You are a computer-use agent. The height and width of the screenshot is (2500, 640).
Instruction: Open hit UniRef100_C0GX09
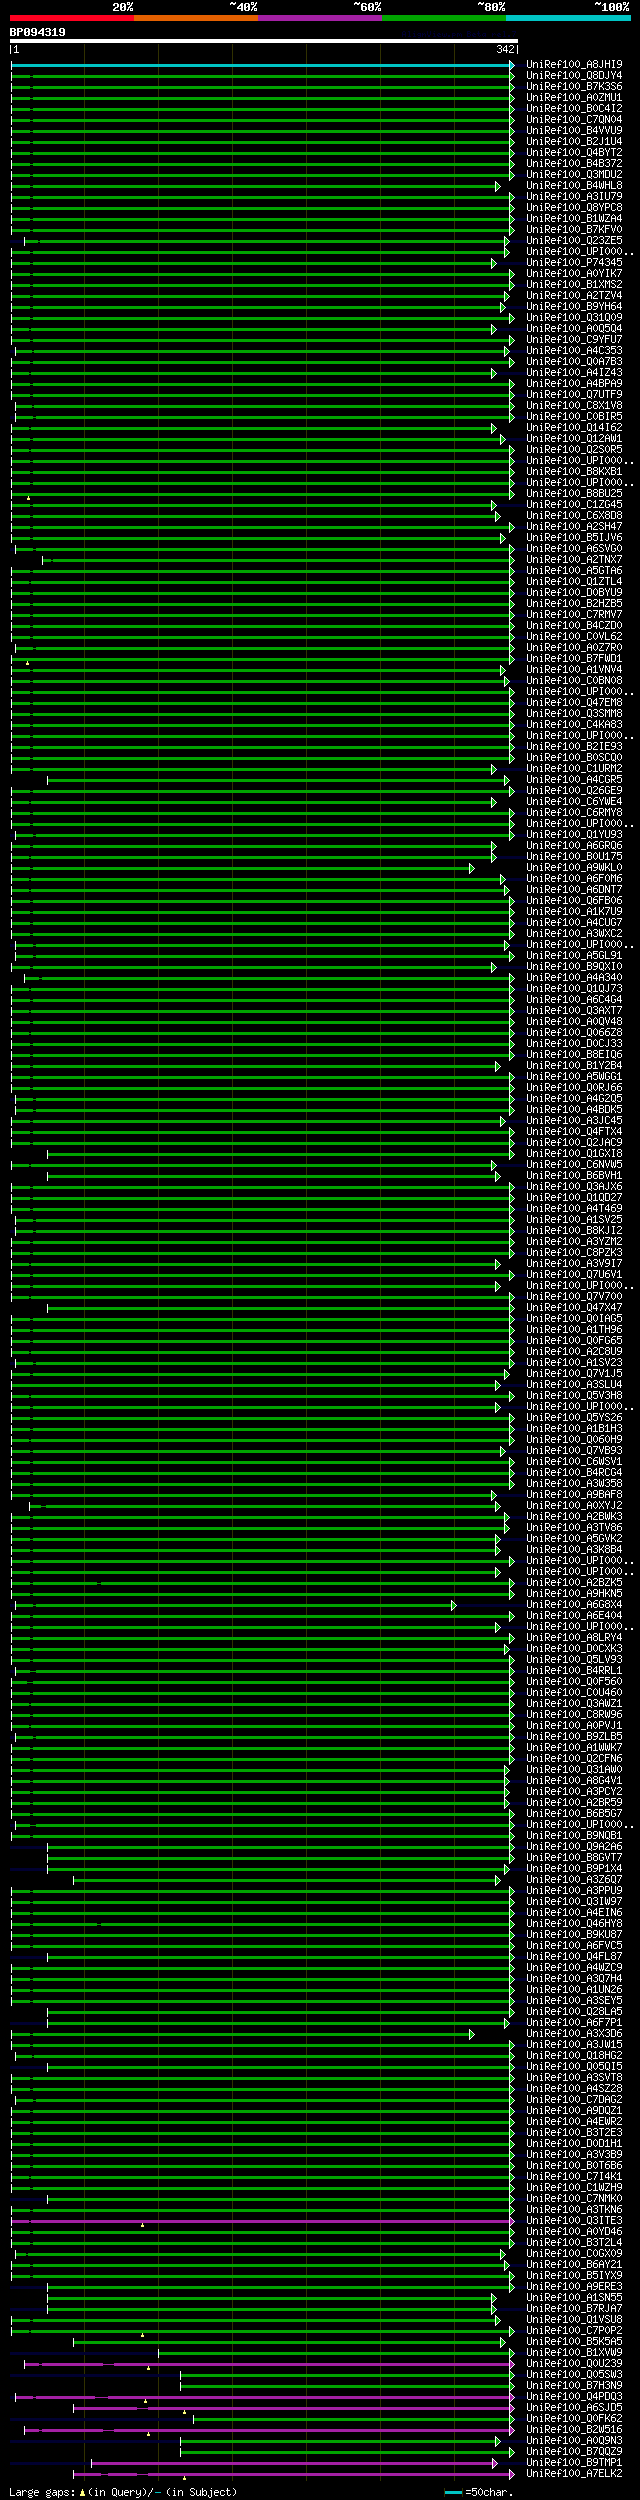(574, 2254)
